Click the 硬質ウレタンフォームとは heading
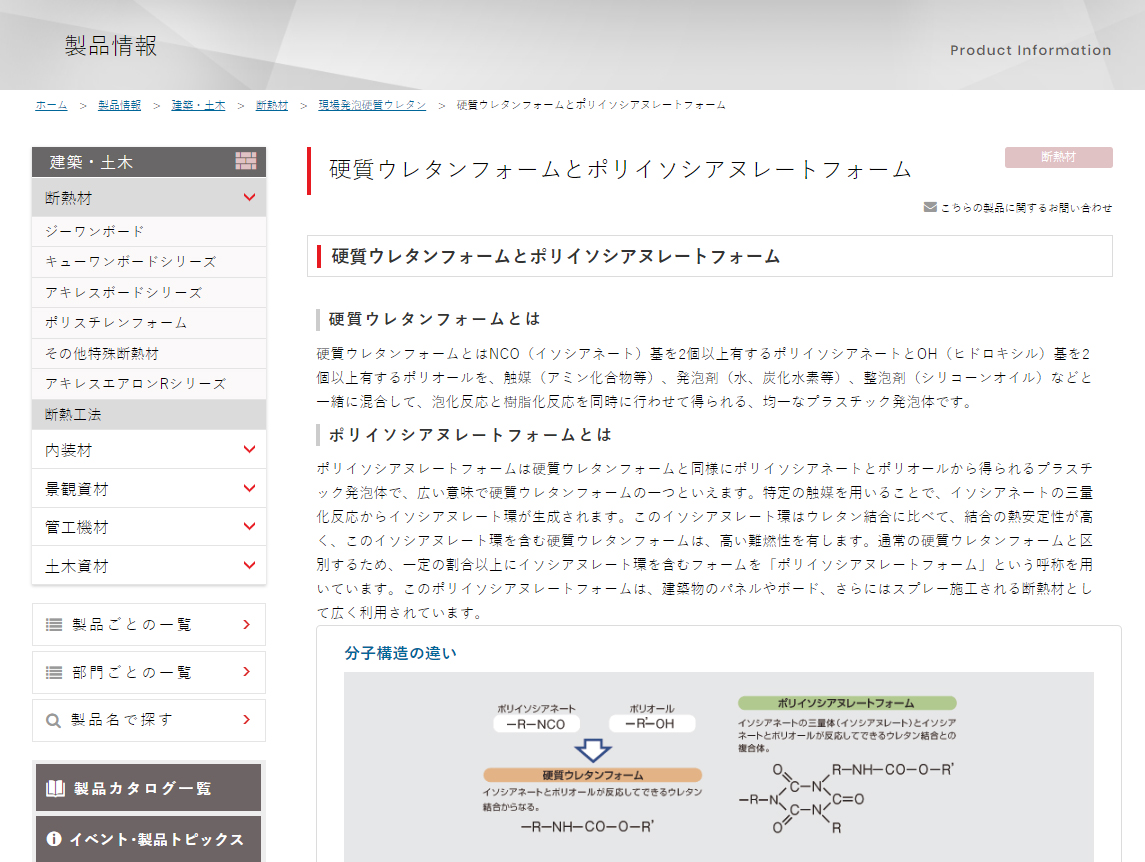Viewport: 1145px width, 862px height. 434,319
